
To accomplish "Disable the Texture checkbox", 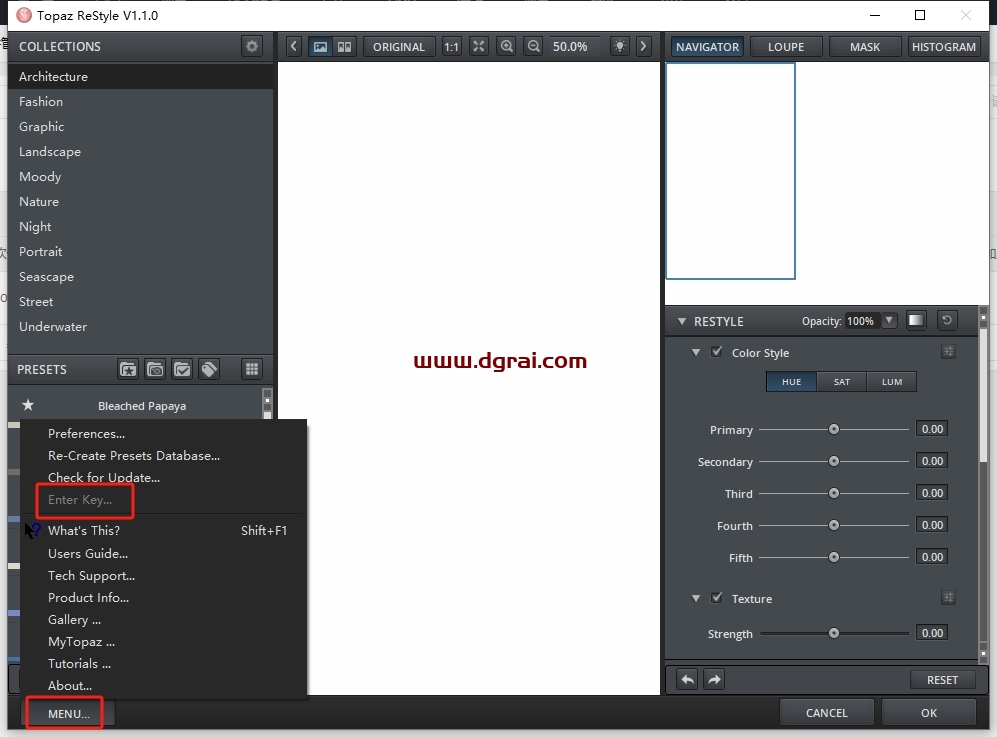I will tap(717, 598).
